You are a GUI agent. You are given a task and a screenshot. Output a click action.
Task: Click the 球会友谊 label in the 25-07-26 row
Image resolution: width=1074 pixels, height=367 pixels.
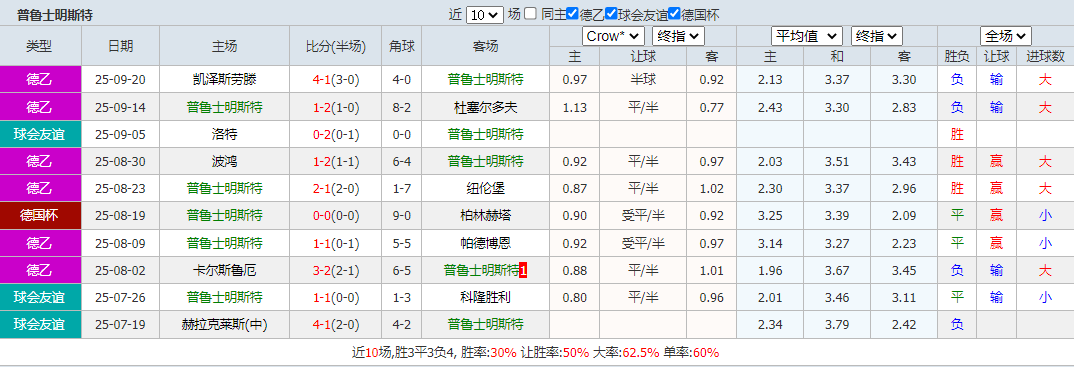(40, 298)
